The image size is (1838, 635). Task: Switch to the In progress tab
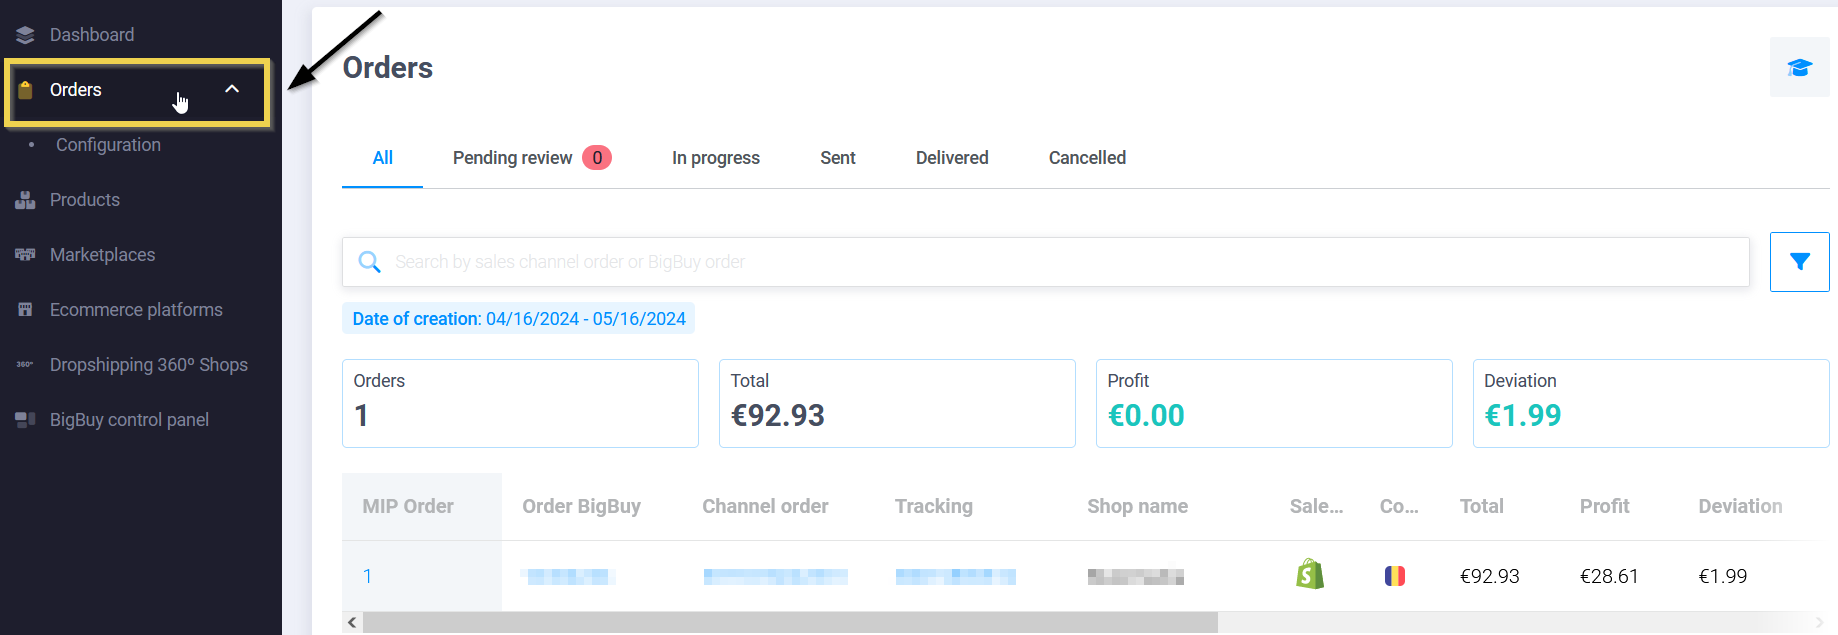click(715, 158)
